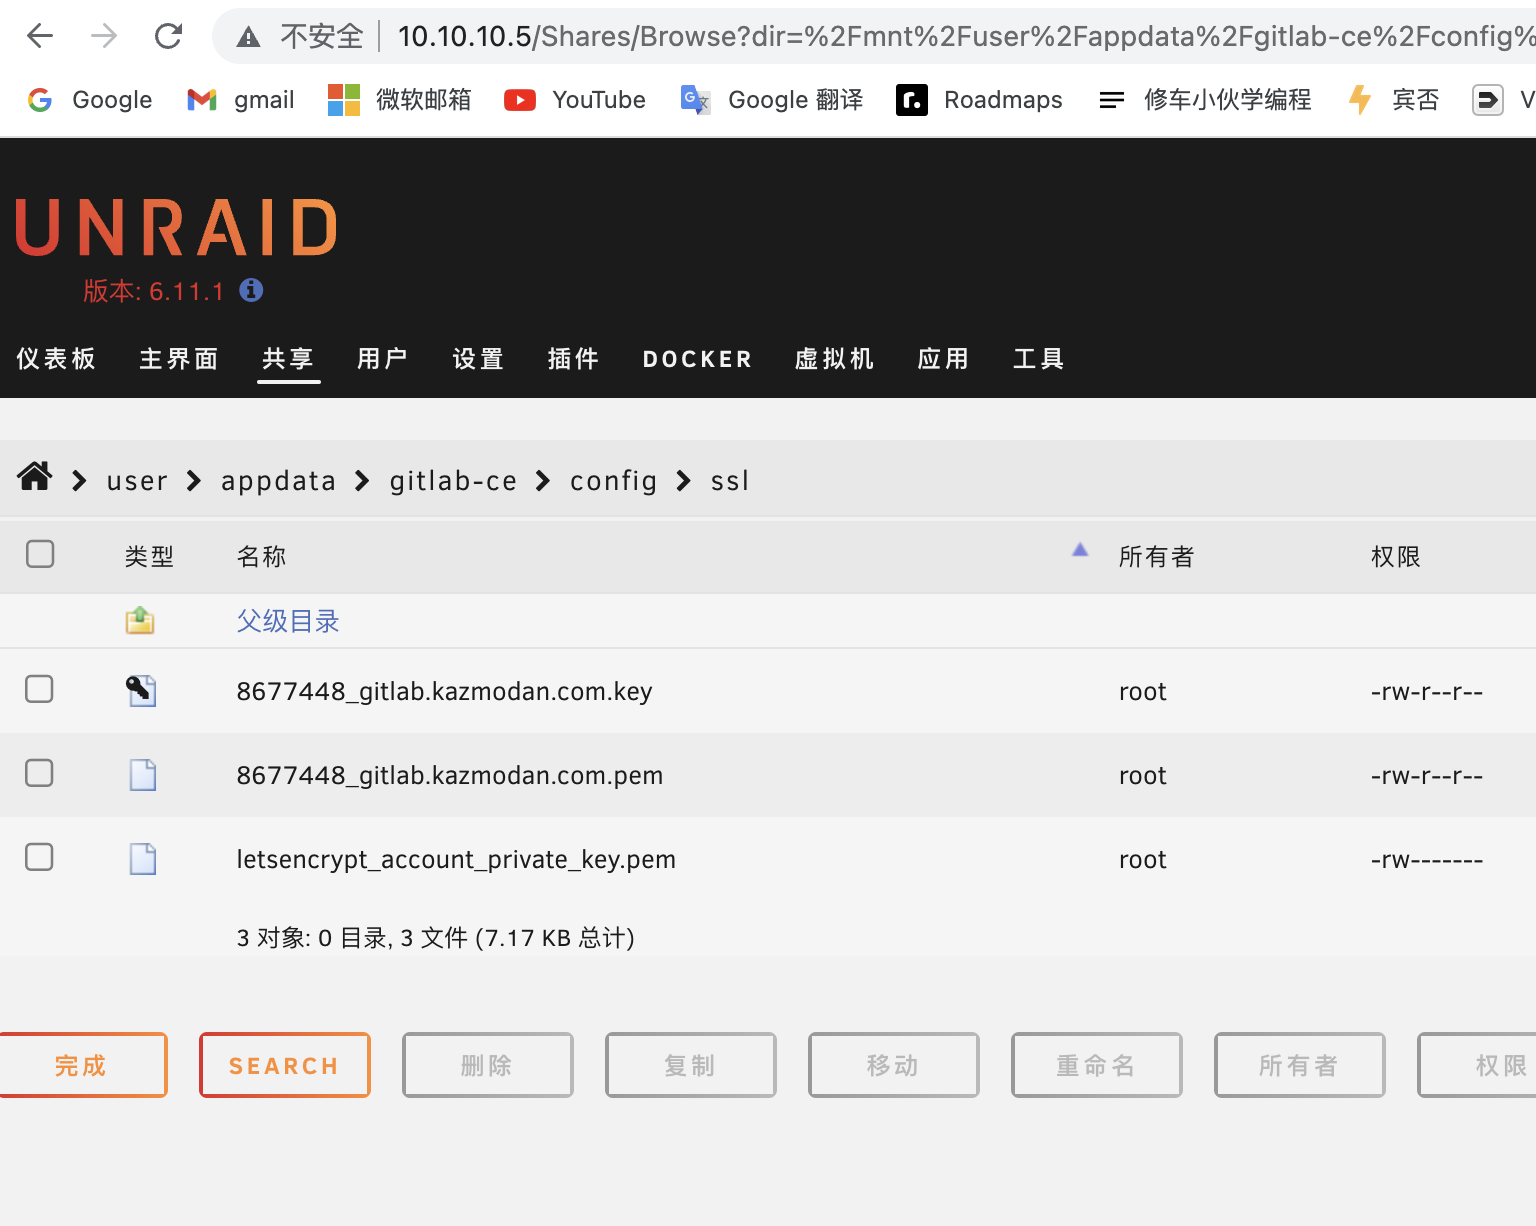Click the 复制 copy button

tap(691, 1065)
